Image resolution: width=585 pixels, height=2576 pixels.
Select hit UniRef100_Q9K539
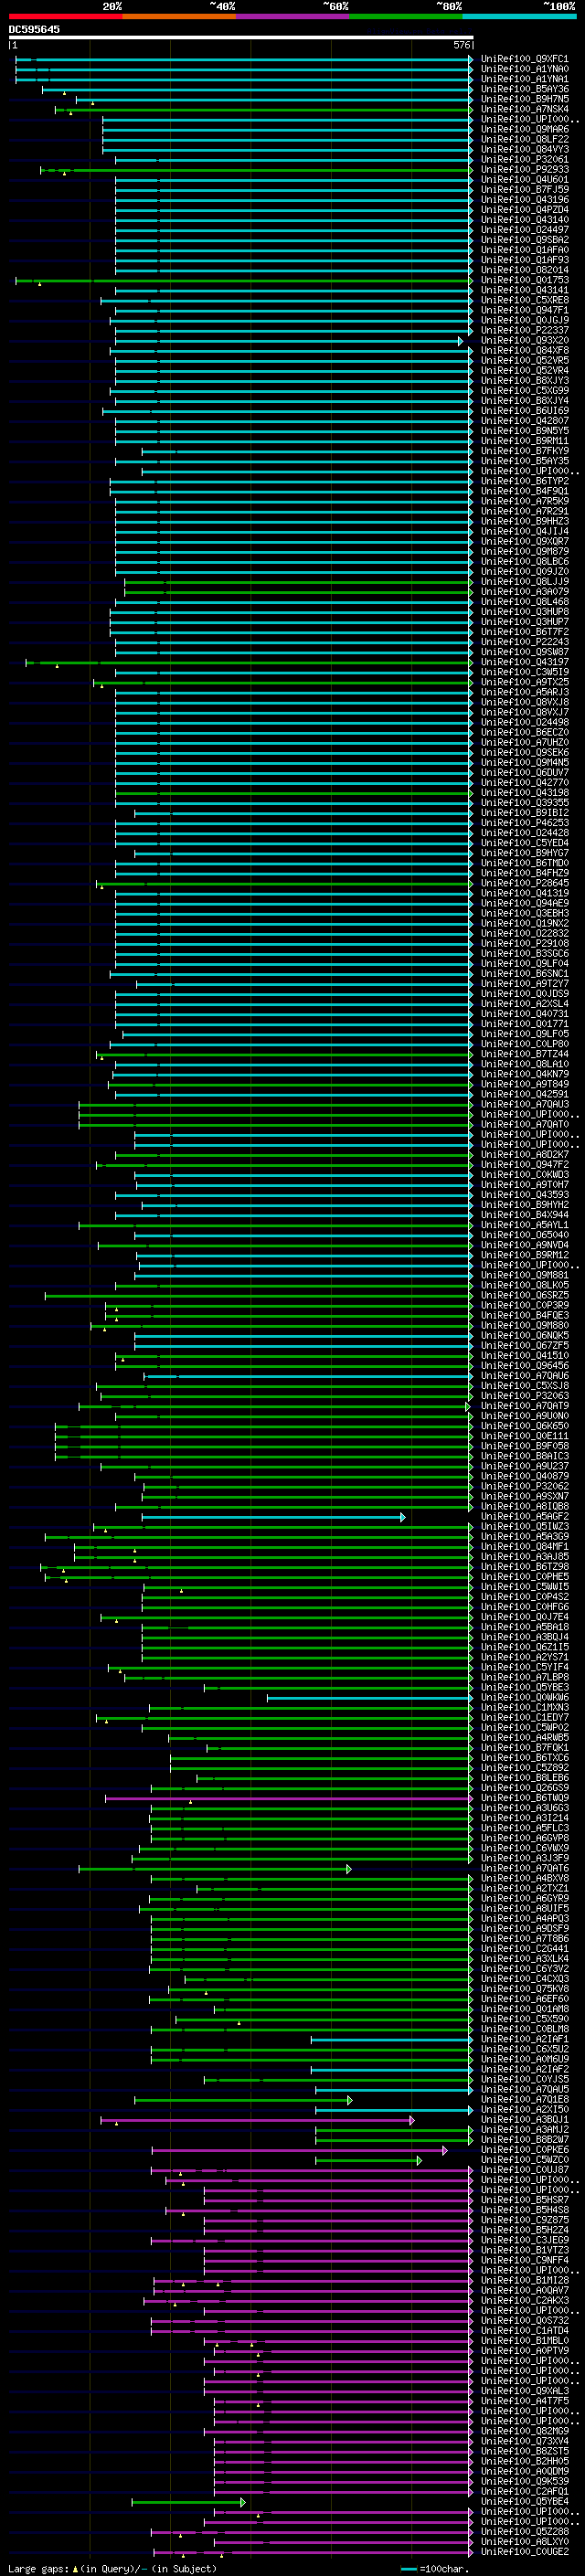pyautogui.click(x=525, y=2481)
